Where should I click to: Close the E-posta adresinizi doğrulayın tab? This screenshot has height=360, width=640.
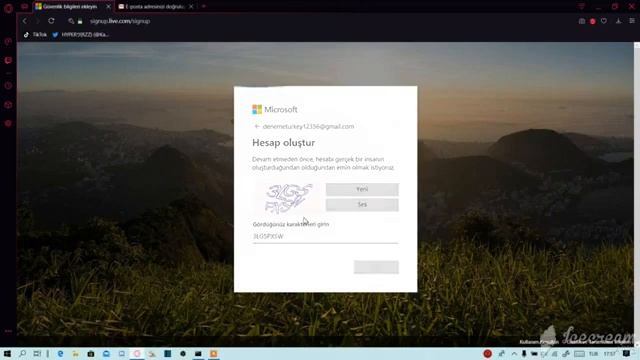point(191,7)
